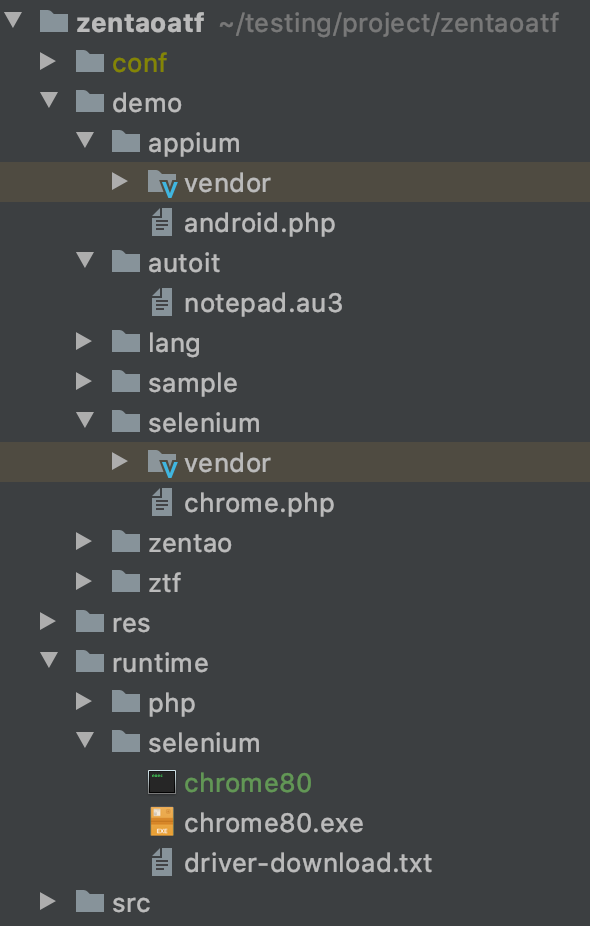This screenshot has height=926, width=590.
Task: Click the android.php file icon
Action: click(x=162, y=223)
